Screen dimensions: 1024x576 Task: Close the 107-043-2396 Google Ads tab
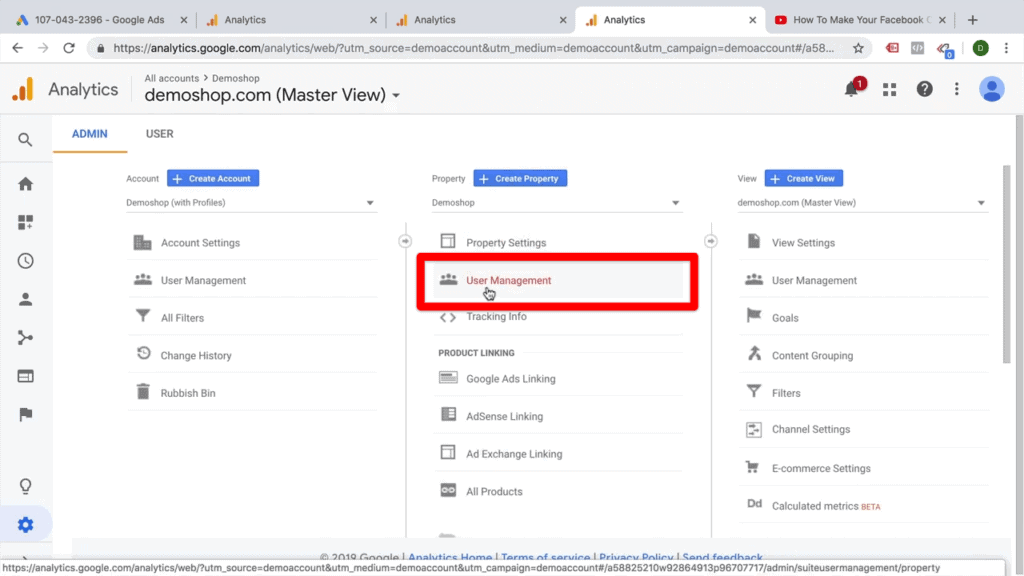(x=184, y=20)
